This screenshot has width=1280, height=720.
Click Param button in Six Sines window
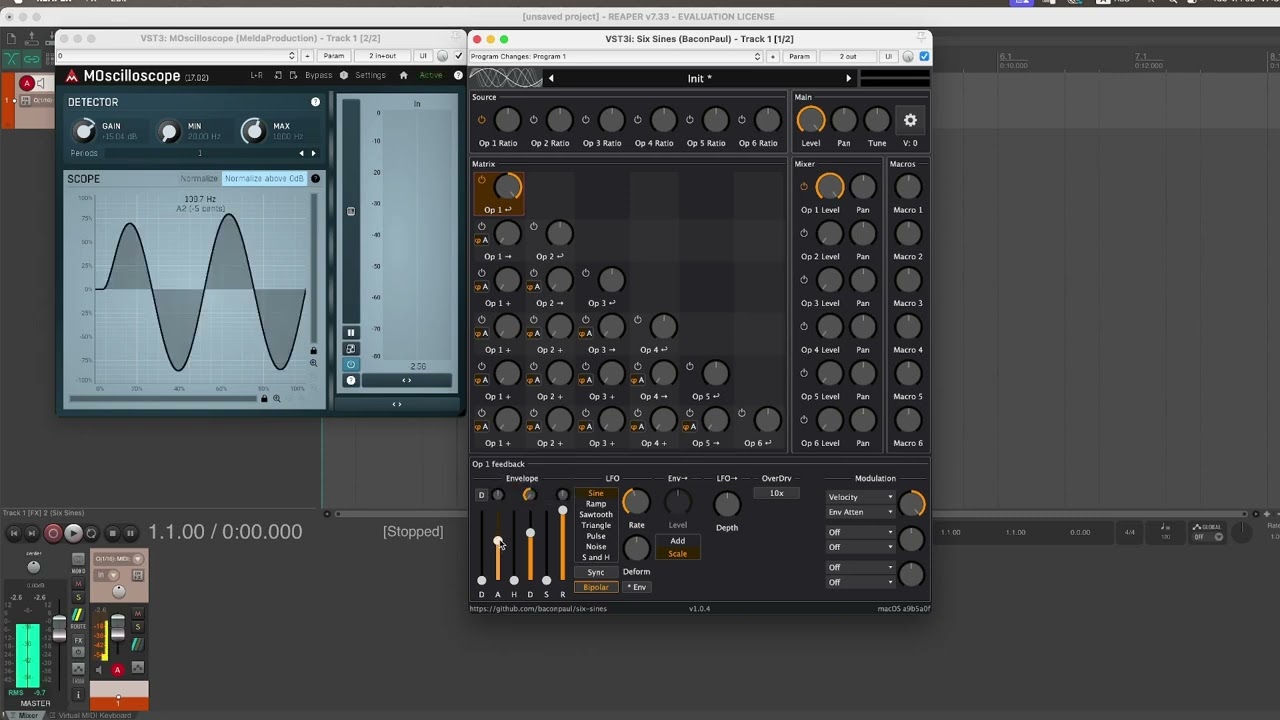799,56
